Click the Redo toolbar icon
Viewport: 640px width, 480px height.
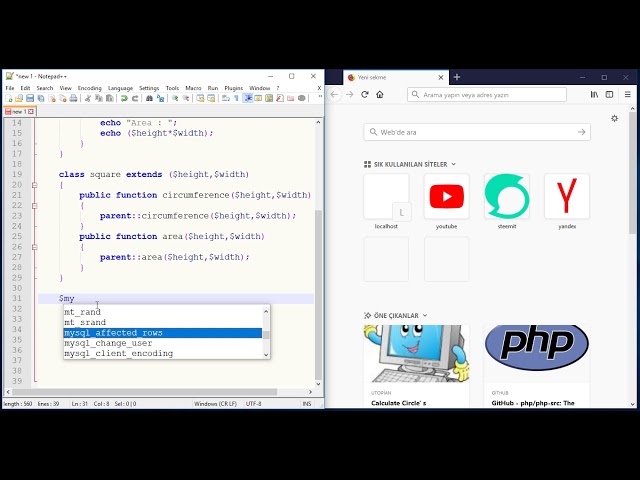(x=135, y=98)
